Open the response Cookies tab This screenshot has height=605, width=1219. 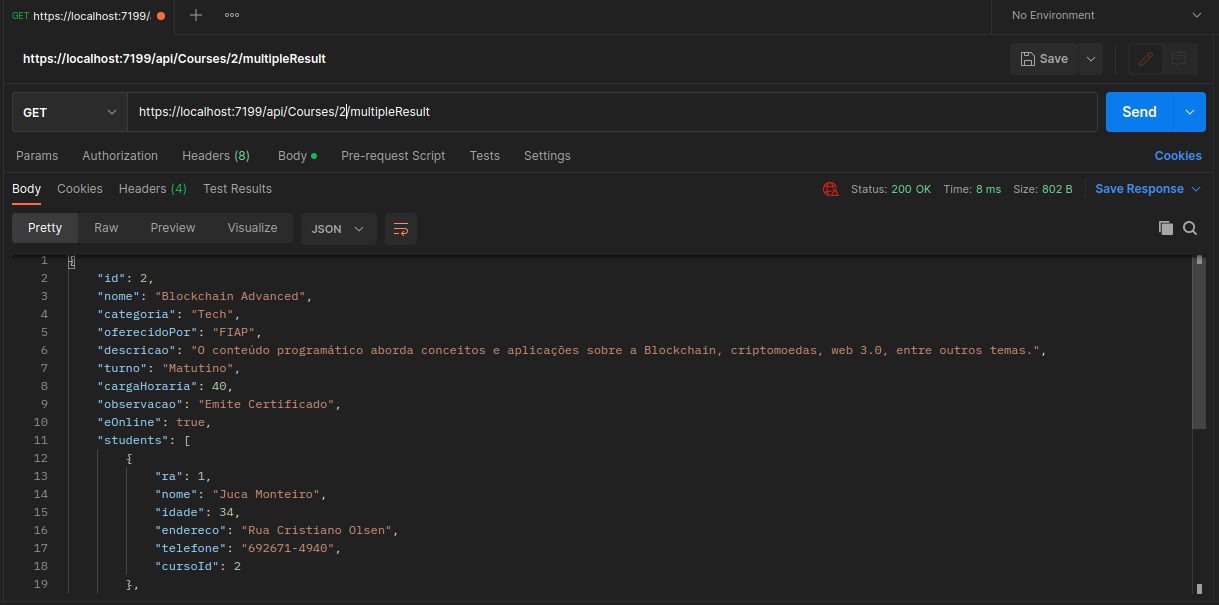[x=80, y=189]
